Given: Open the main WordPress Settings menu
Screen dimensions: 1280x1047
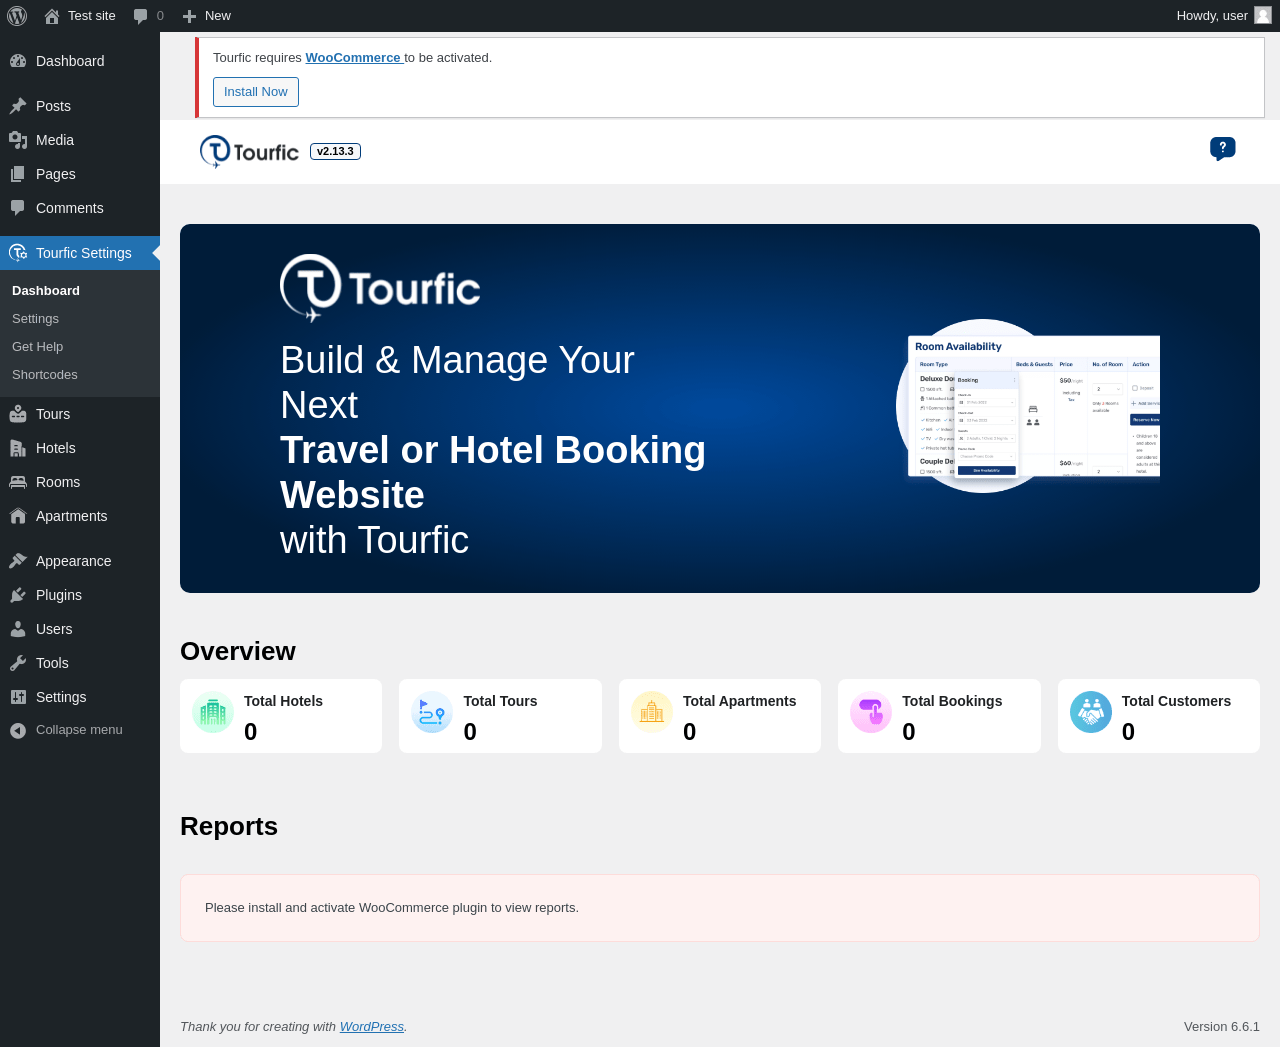Looking at the screenshot, I should point(61,697).
